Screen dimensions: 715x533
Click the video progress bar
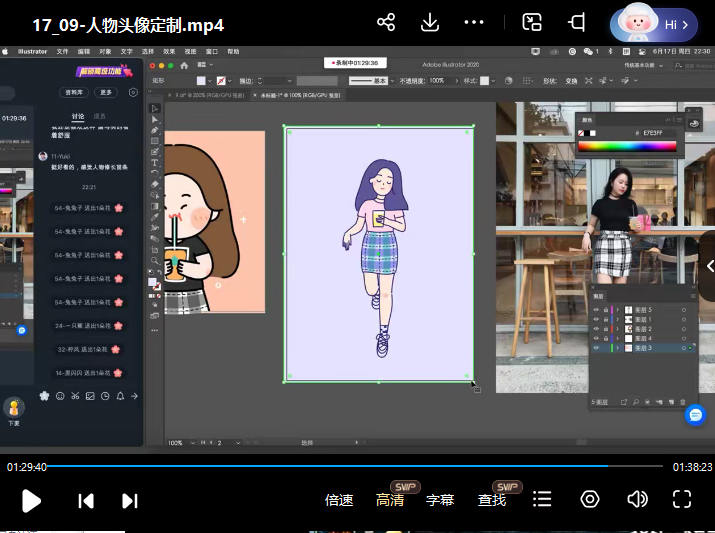point(357,466)
